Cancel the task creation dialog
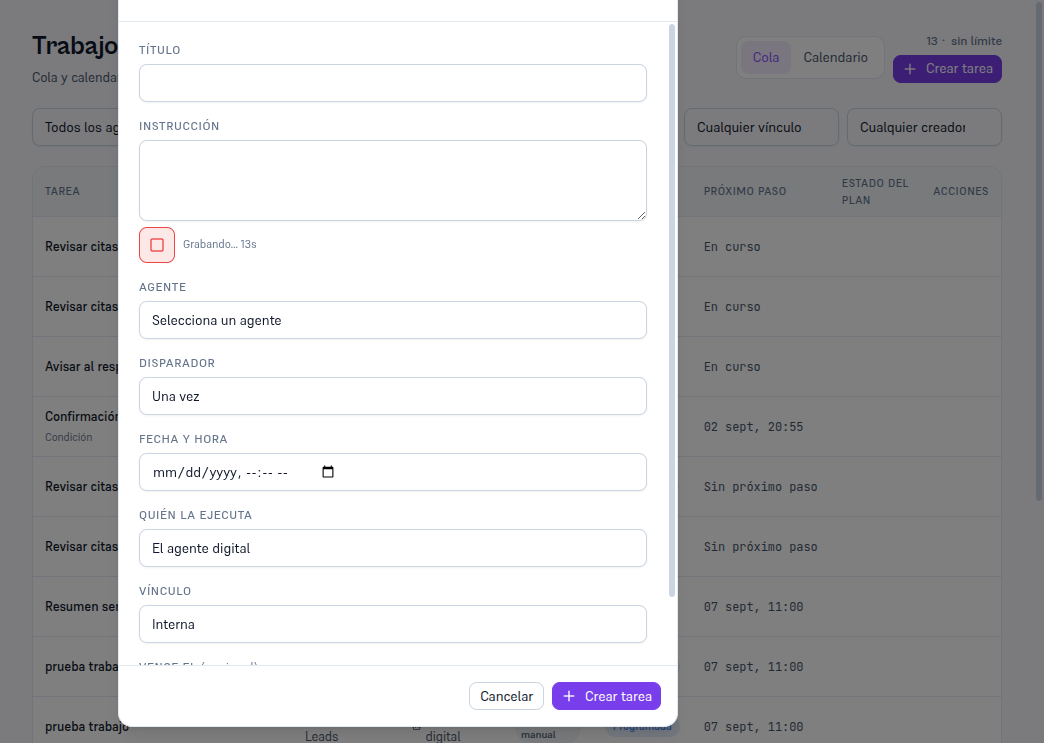This screenshot has width=1044, height=743. coord(506,696)
